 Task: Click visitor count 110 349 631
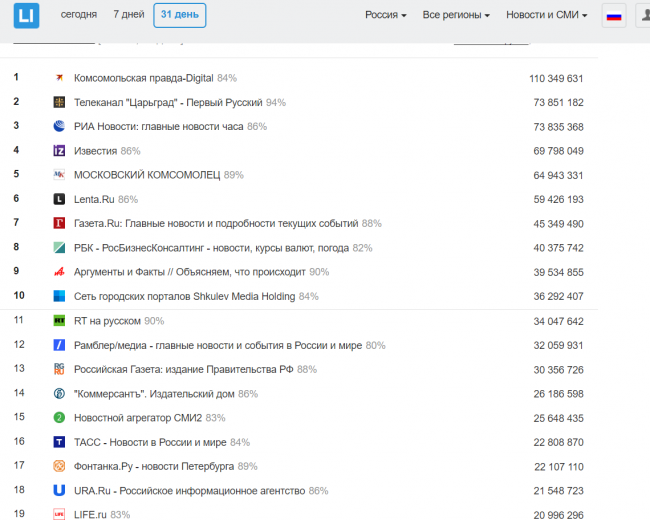point(556,78)
